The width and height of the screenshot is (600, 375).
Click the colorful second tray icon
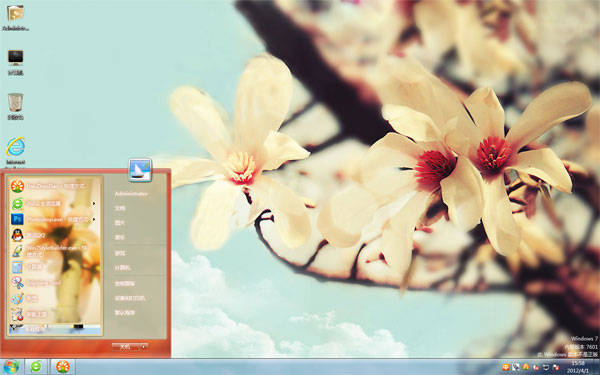click(515, 367)
